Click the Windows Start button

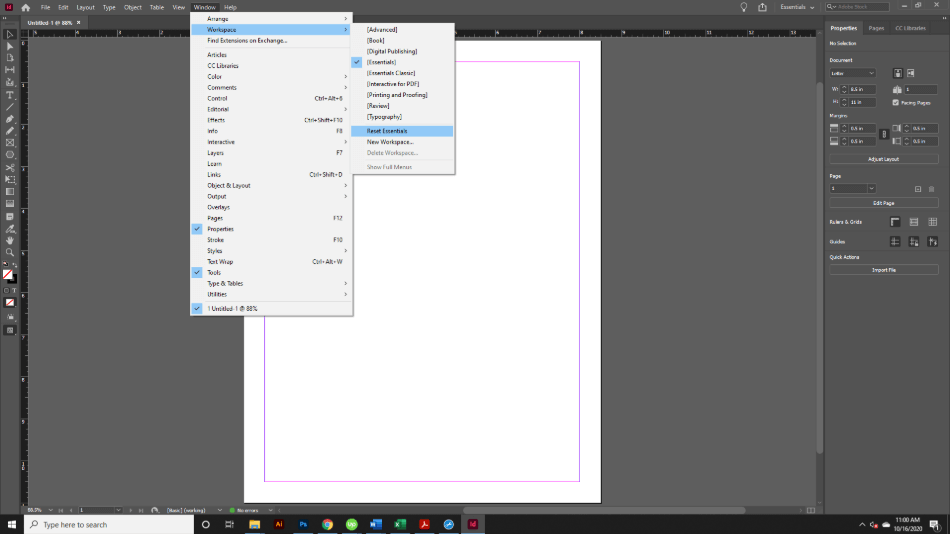pyautogui.click(x=12, y=524)
